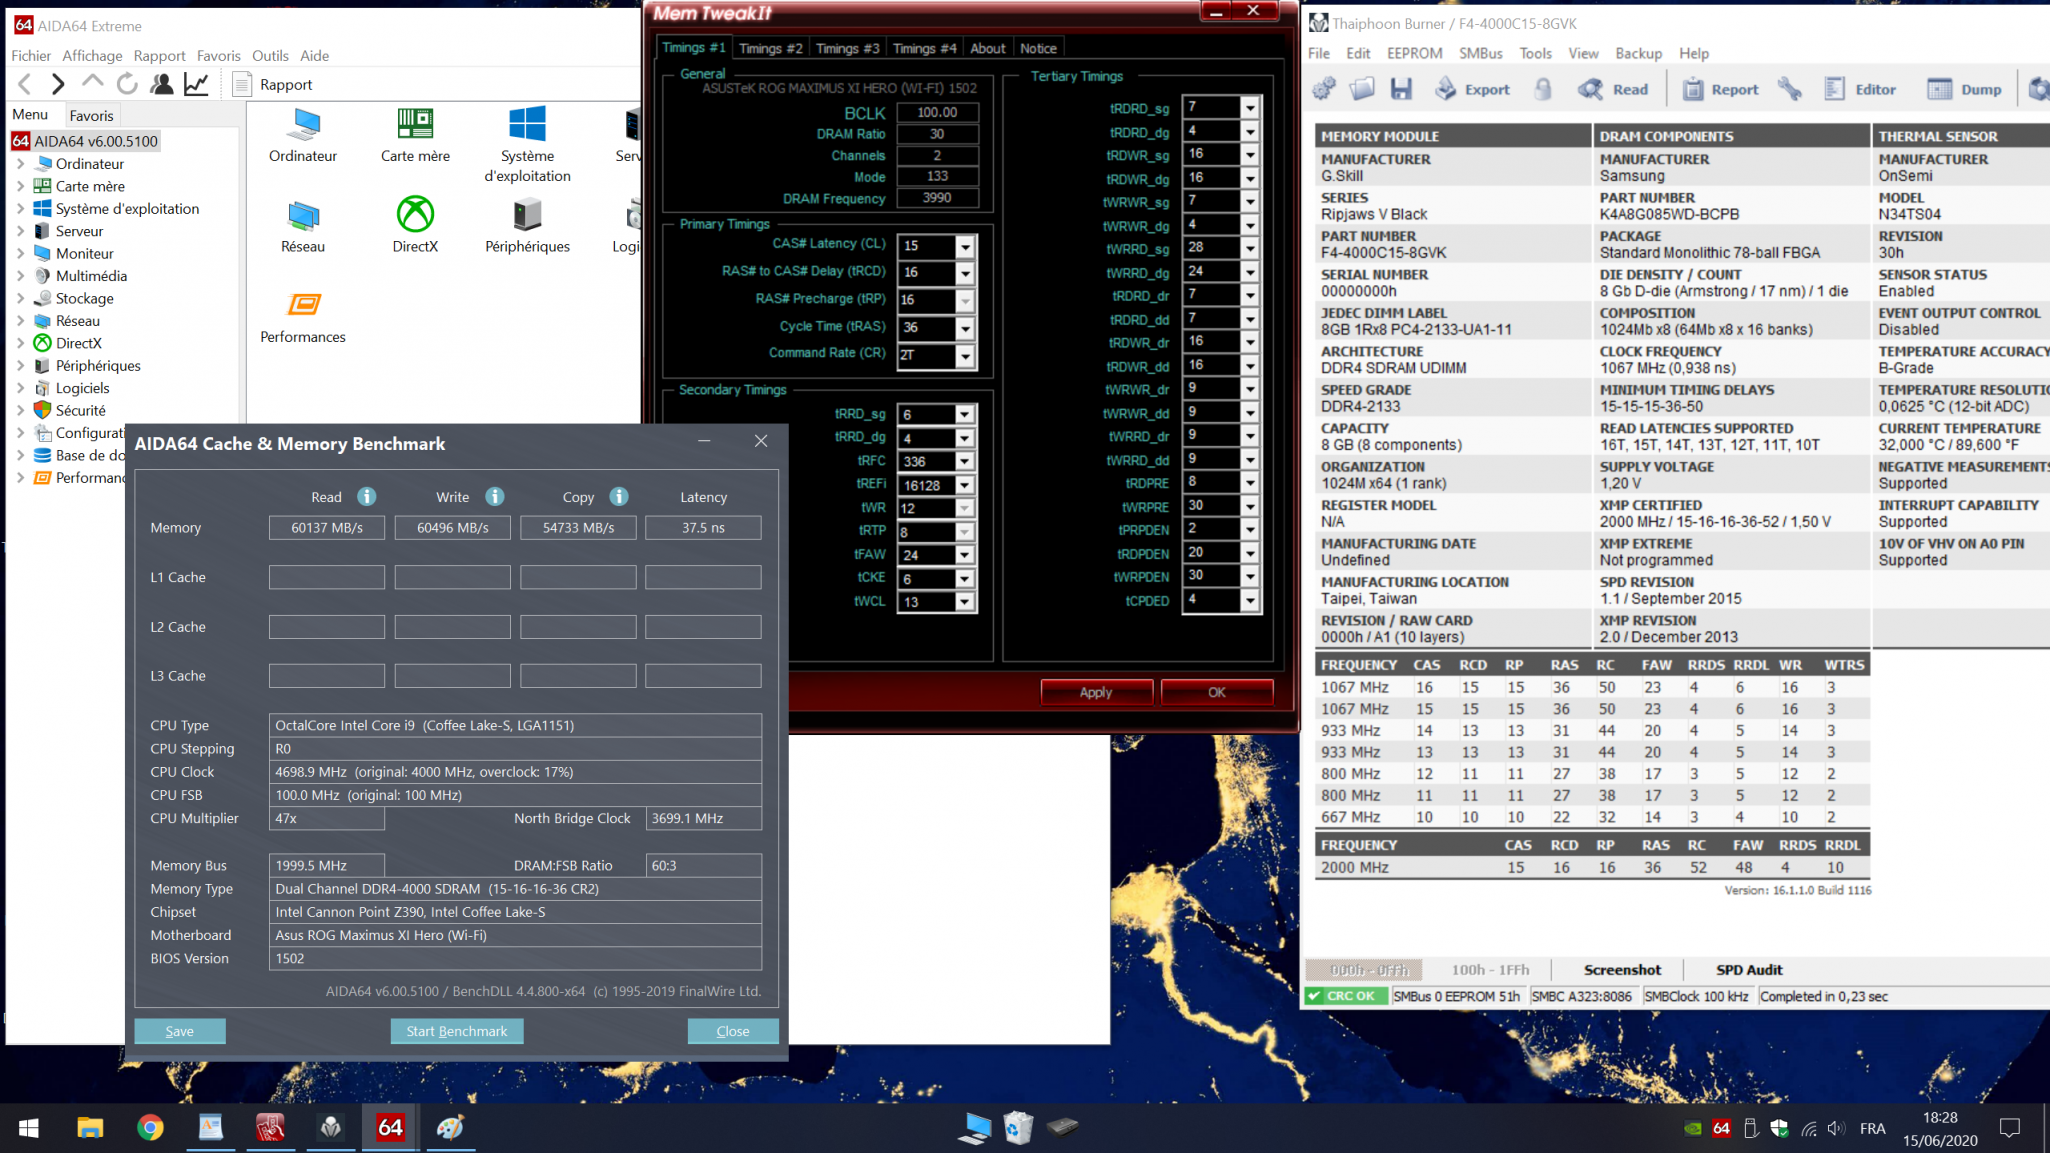Open the folder icon in Thaiphoon Burner toolbar
The image size is (2050, 1153).
[1362, 89]
